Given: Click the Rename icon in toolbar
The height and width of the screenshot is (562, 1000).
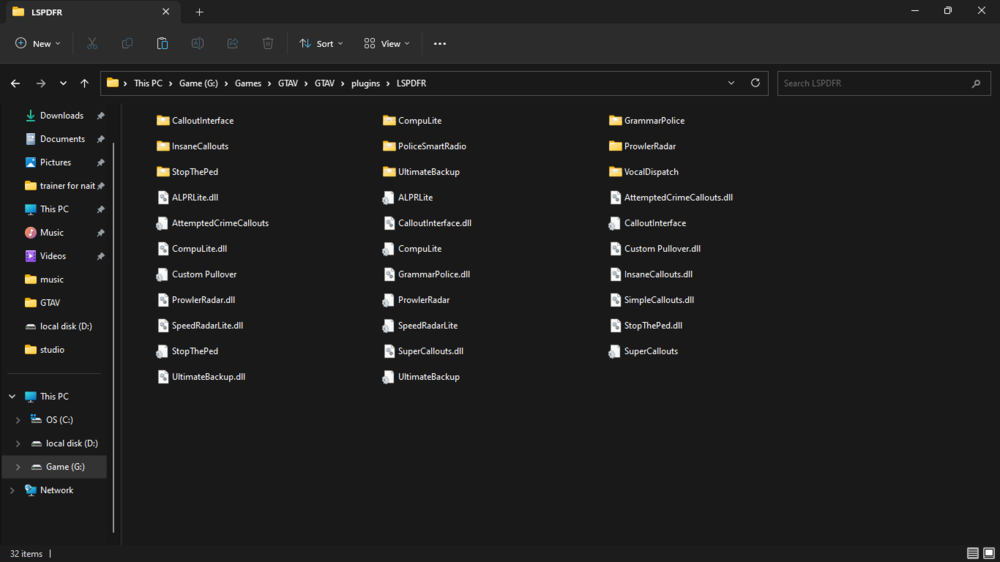Looking at the screenshot, I should point(198,43).
